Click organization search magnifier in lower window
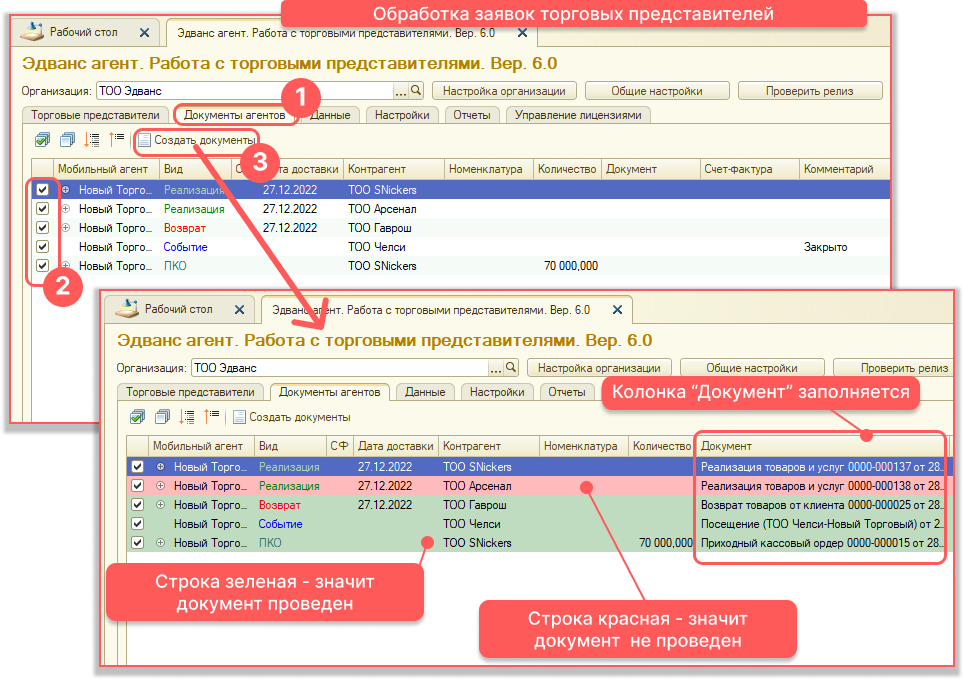This screenshot has height=680, width=964. point(511,367)
